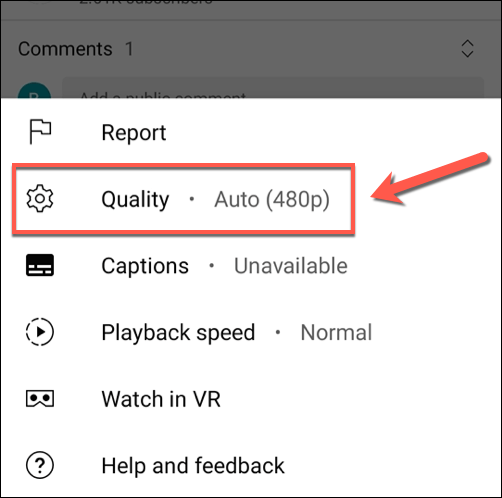The height and width of the screenshot is (498, 502).
Task: Click the Playback speed dashed-circle icon
Action: 40,332
